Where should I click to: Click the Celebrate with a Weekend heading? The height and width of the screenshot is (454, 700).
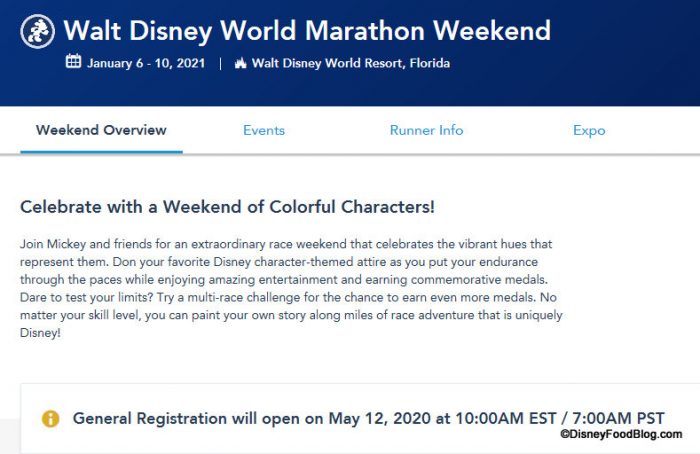point(227,208)
